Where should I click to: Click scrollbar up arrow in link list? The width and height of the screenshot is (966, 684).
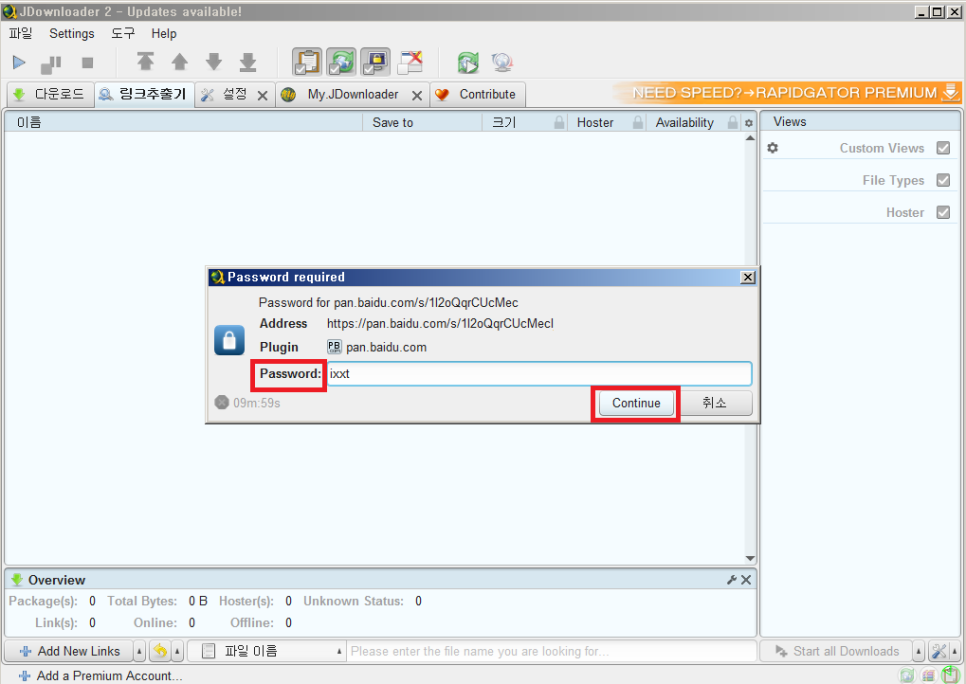(x=750, y=138)
